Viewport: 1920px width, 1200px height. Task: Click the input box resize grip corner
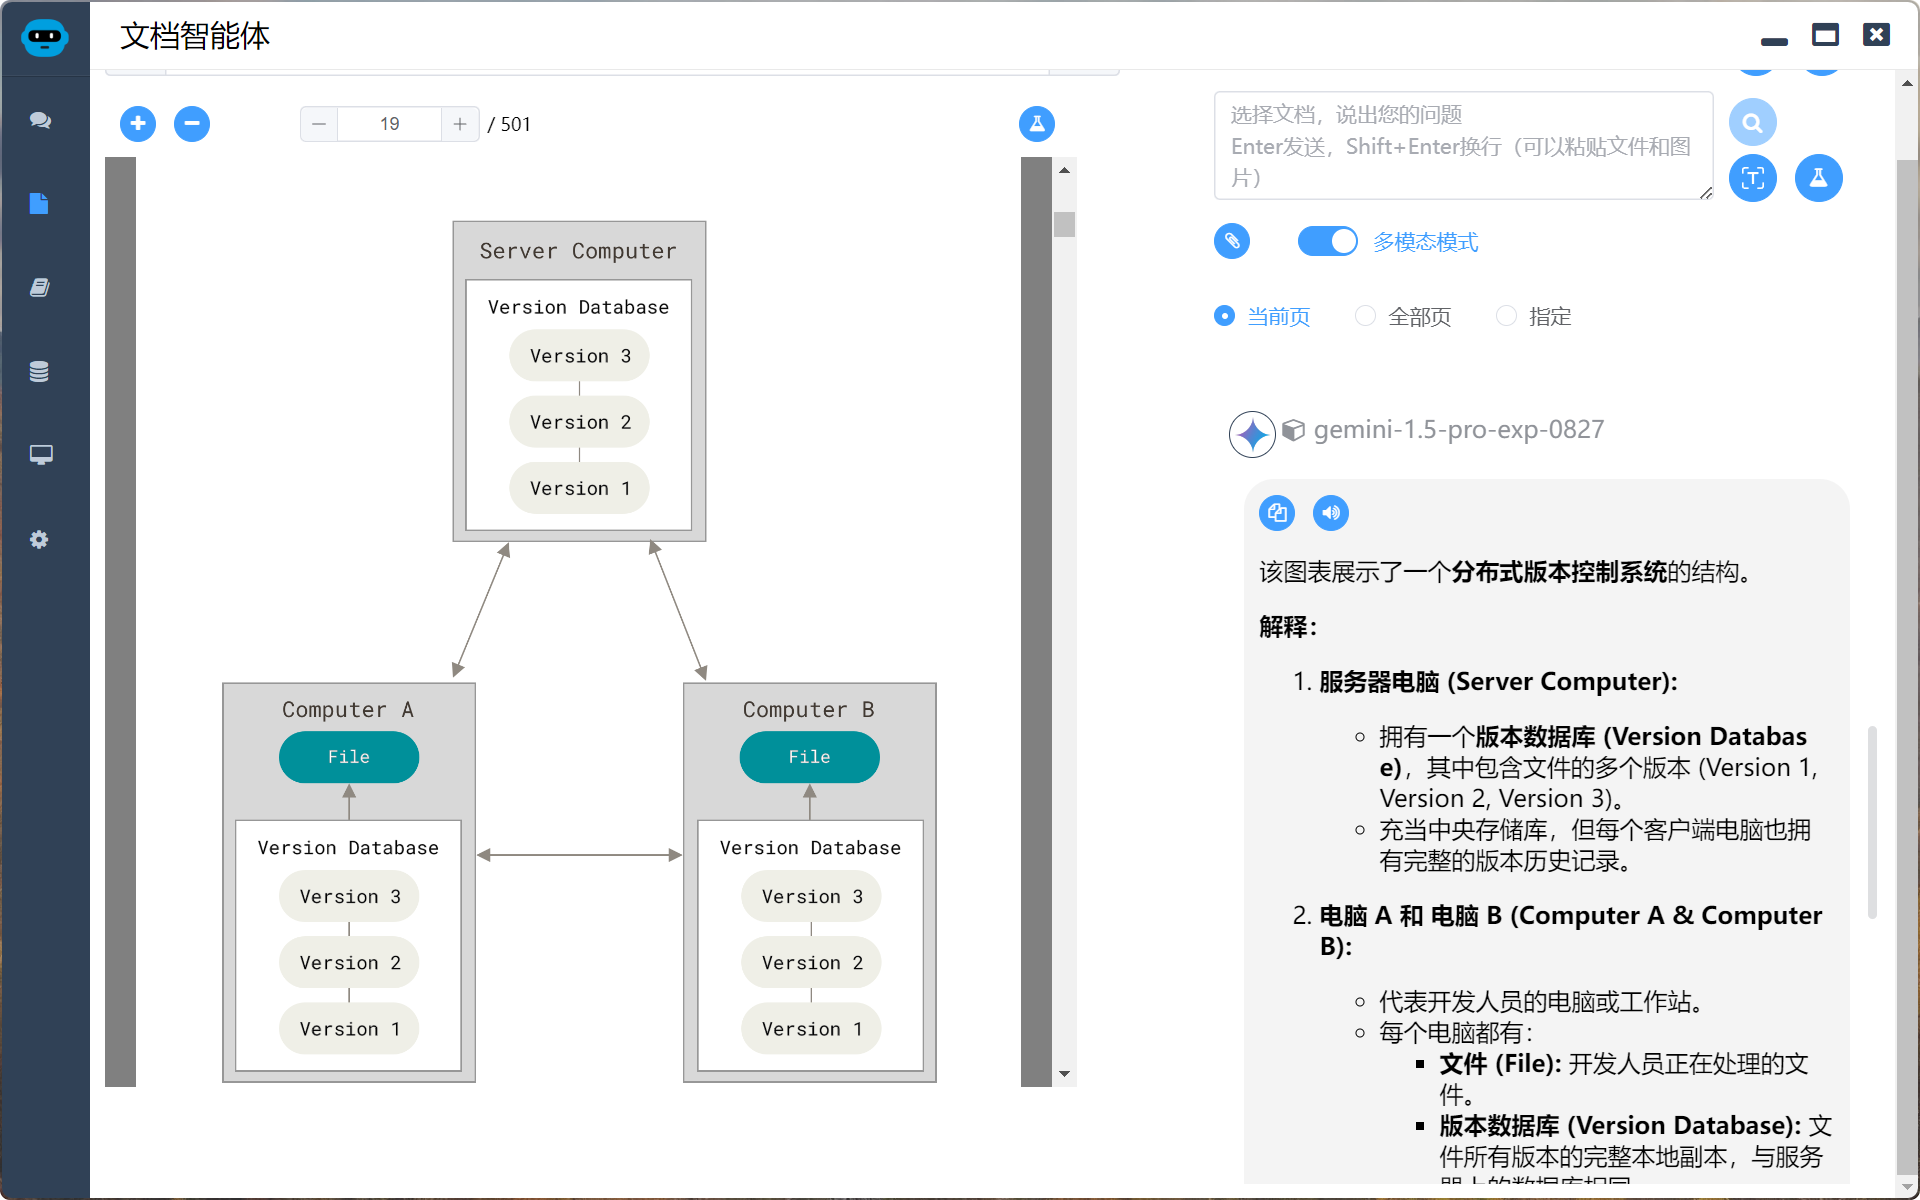pyautogui.click(x=1706, y=193)
